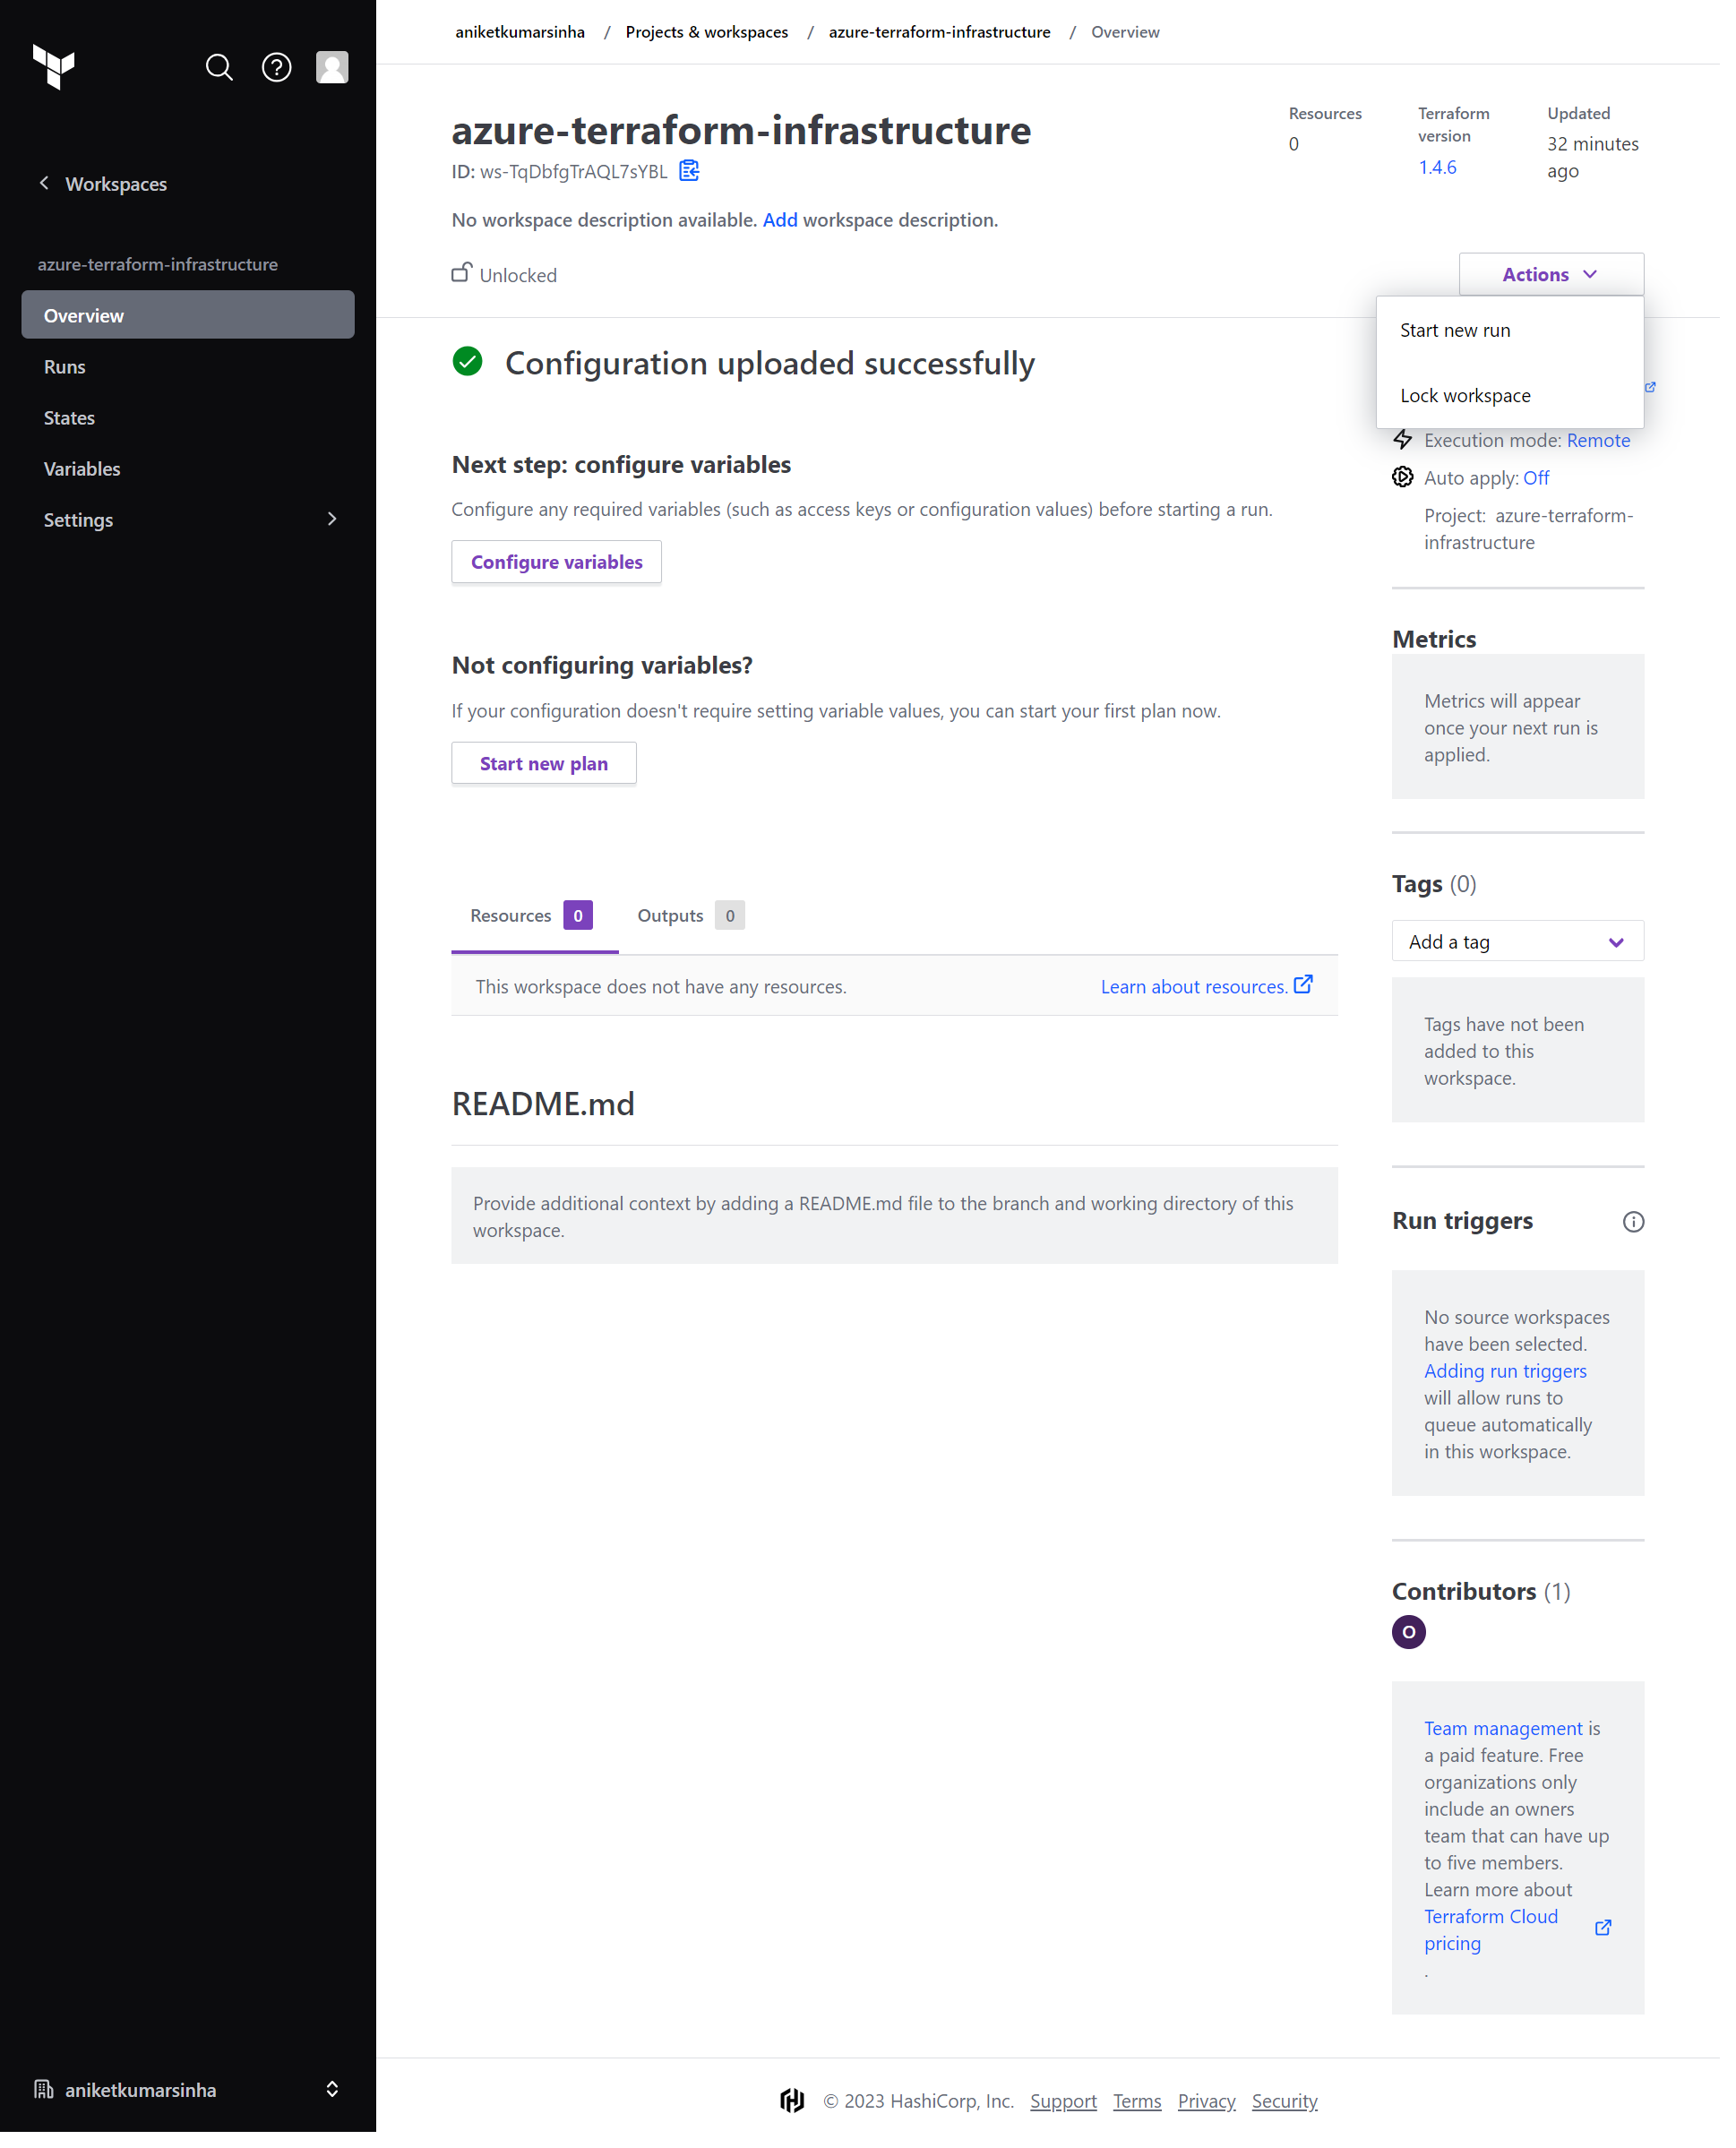Click the green success checkmark icon
The image size is (1736, 2148).
(472, 365)
